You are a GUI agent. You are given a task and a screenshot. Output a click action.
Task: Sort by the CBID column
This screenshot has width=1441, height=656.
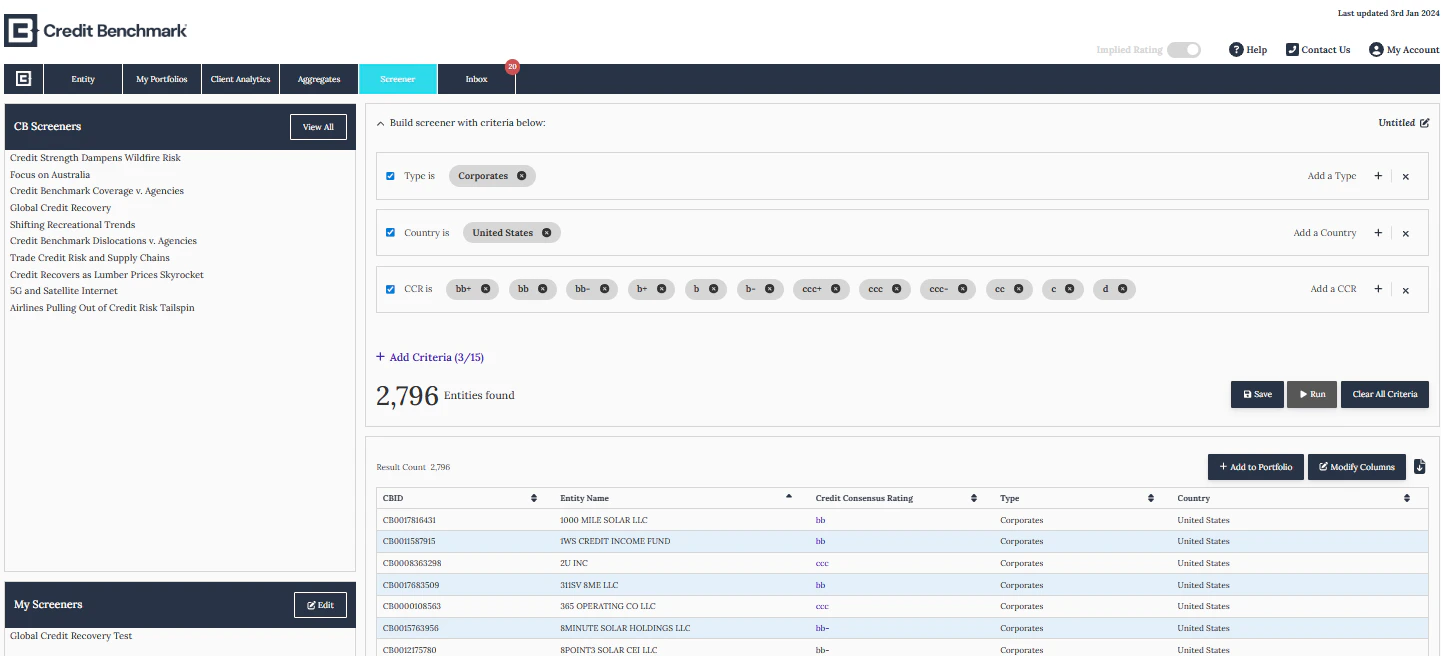pos(534,498)
